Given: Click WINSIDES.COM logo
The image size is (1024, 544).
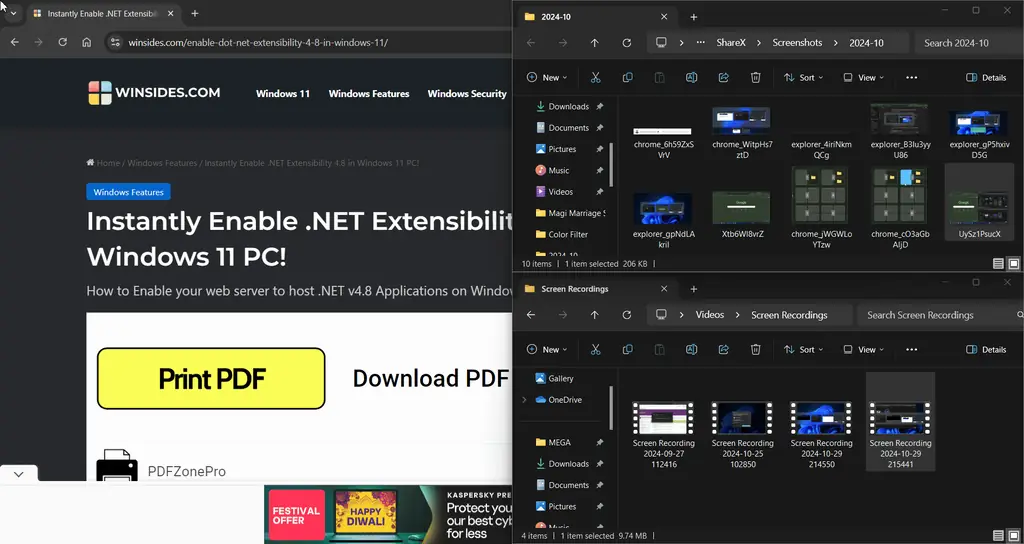Looking at the screenshot, I should pyautogui.click(x=154, y=93).
